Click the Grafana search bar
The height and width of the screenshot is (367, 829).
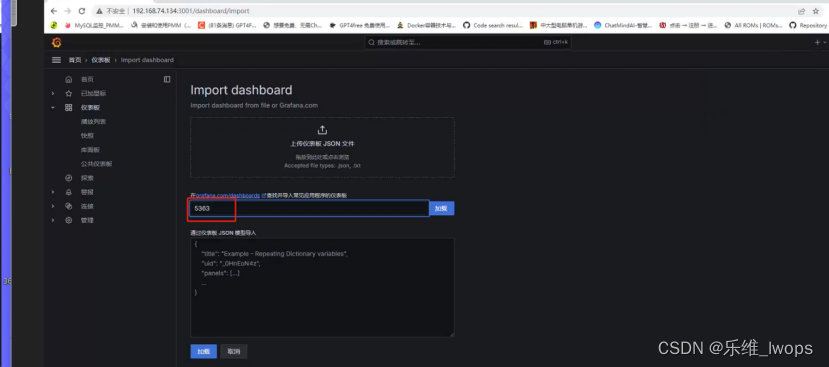(467, 42)
